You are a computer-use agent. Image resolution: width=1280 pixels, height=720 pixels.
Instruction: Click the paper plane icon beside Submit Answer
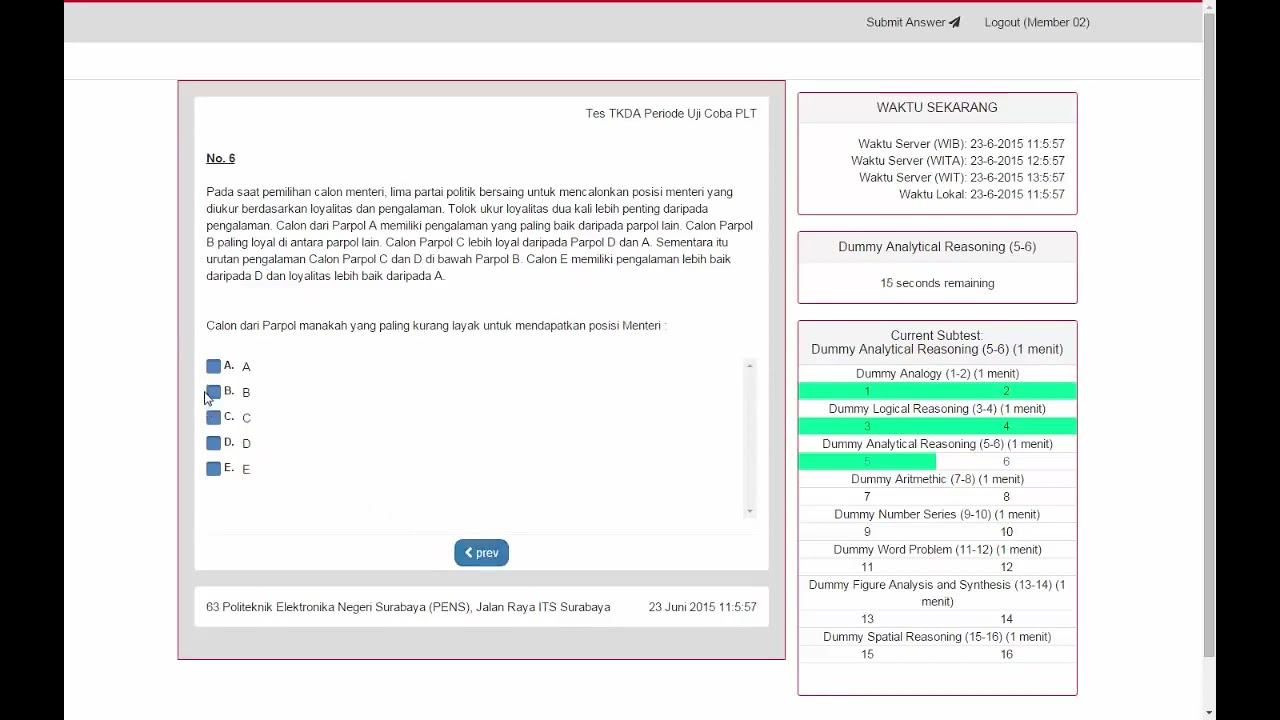click(x=954, y=22)
